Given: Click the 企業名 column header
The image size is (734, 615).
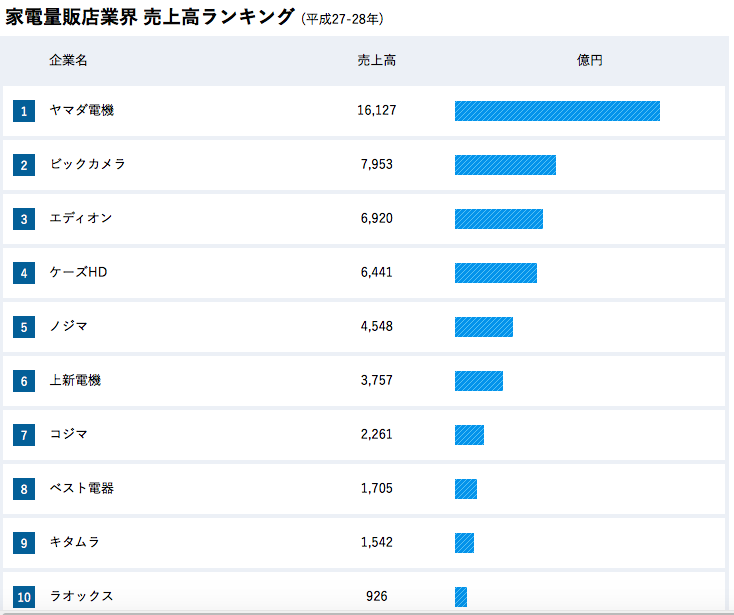Looking at the screenshot, I should click(x=68, y=60).
